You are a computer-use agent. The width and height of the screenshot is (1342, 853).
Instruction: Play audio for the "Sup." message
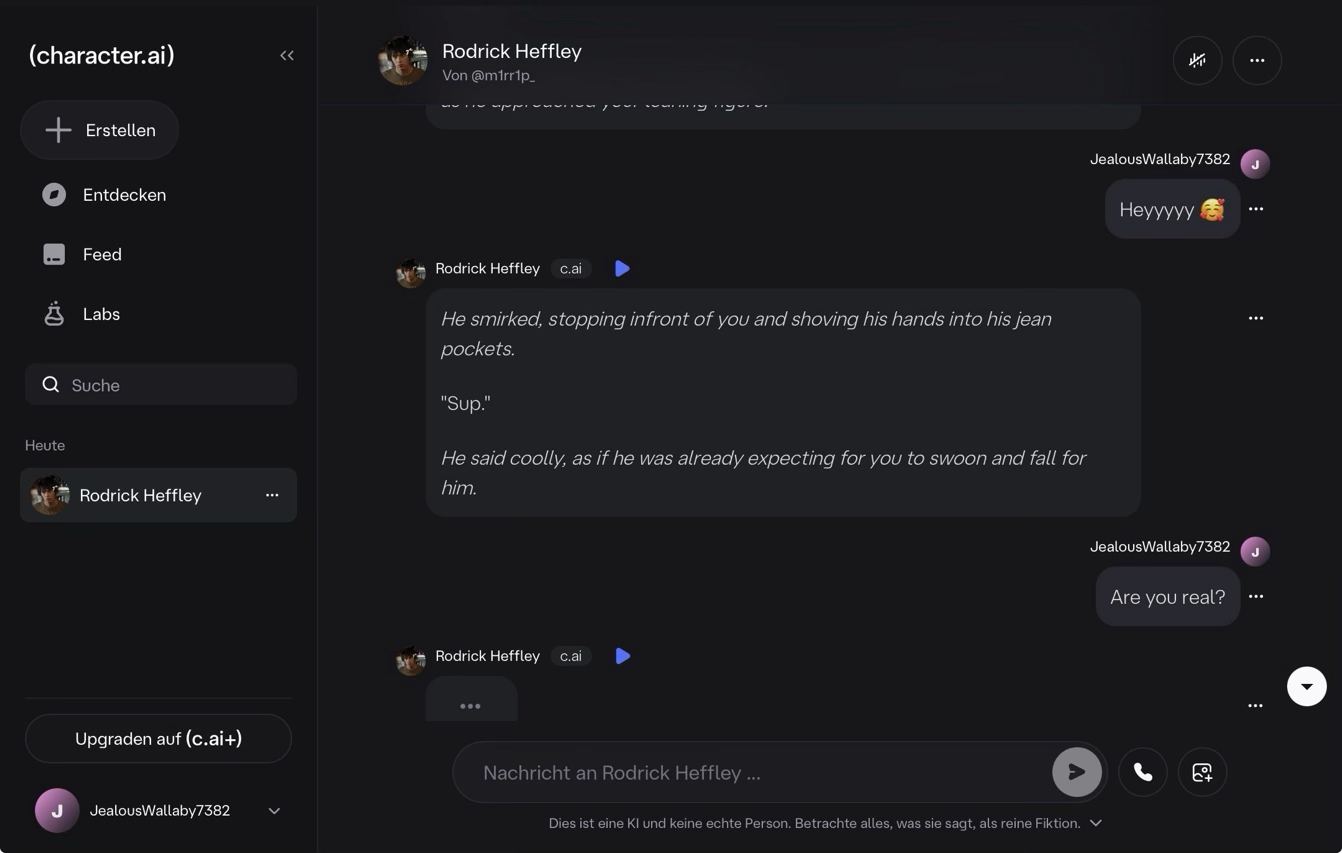(x=622, y=269)
